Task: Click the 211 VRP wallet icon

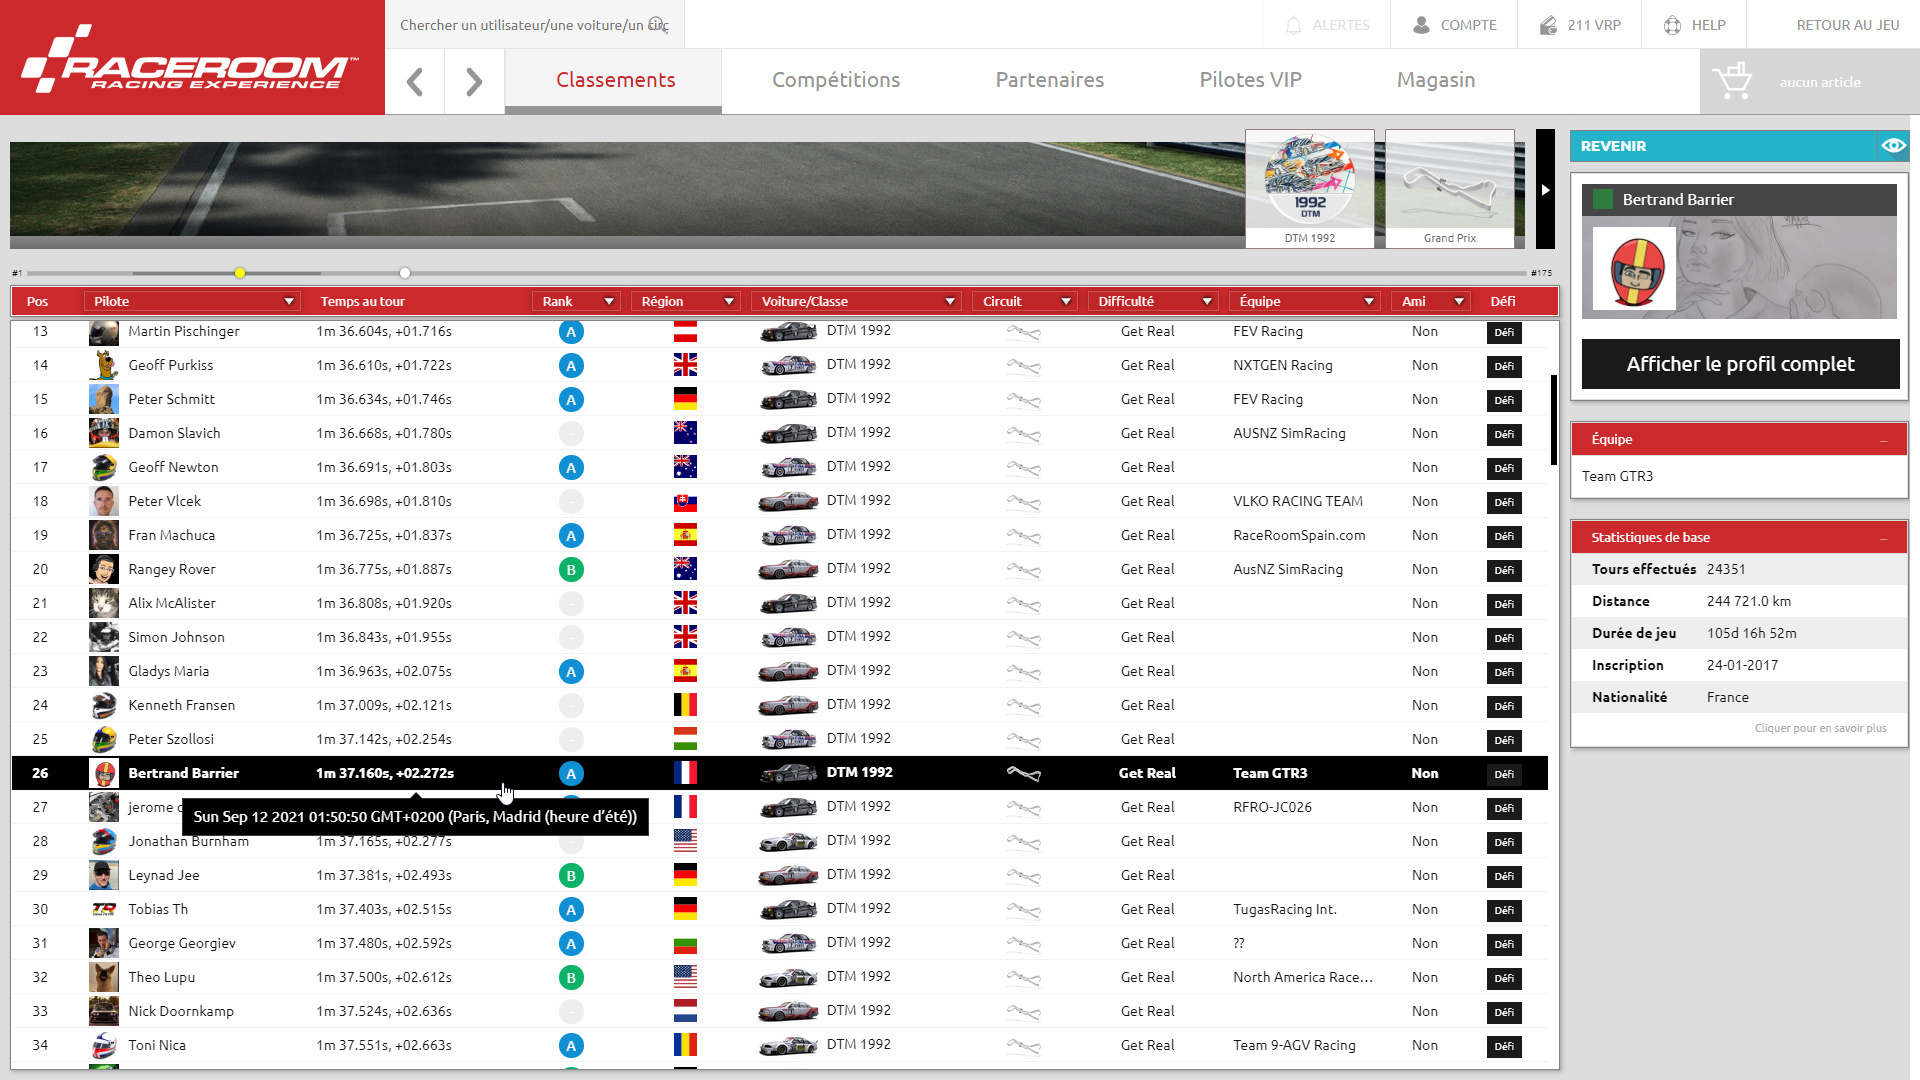Action: 1548,25
